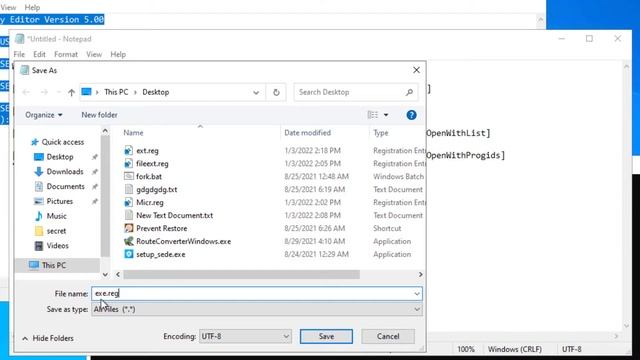Viewport: 640px width, 360px height.
Task: Select the Micr.reg file
Action: point(150,202)
